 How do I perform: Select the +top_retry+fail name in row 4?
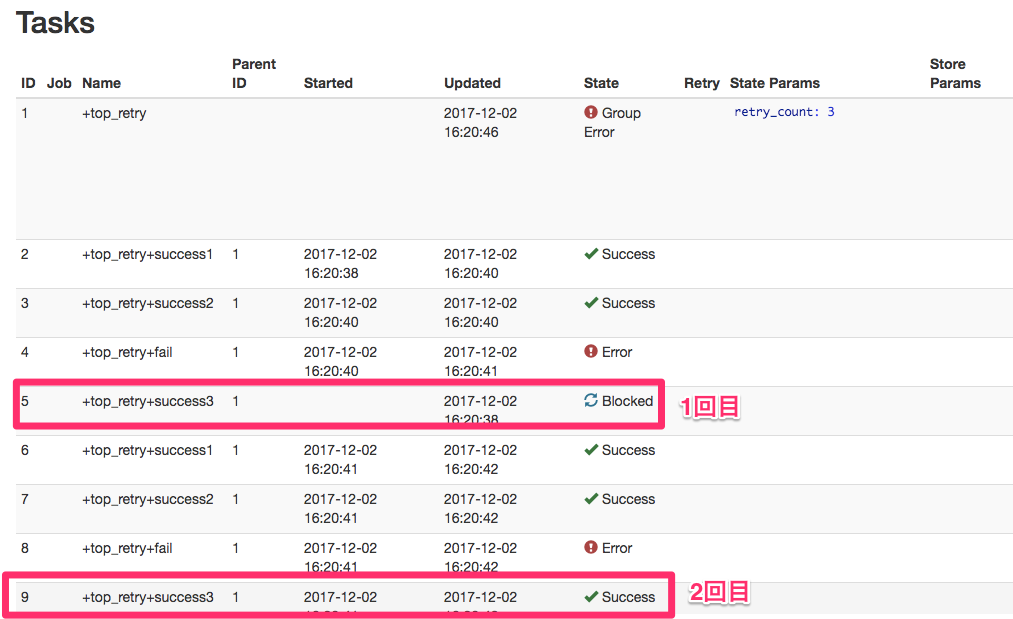(127, 352)
